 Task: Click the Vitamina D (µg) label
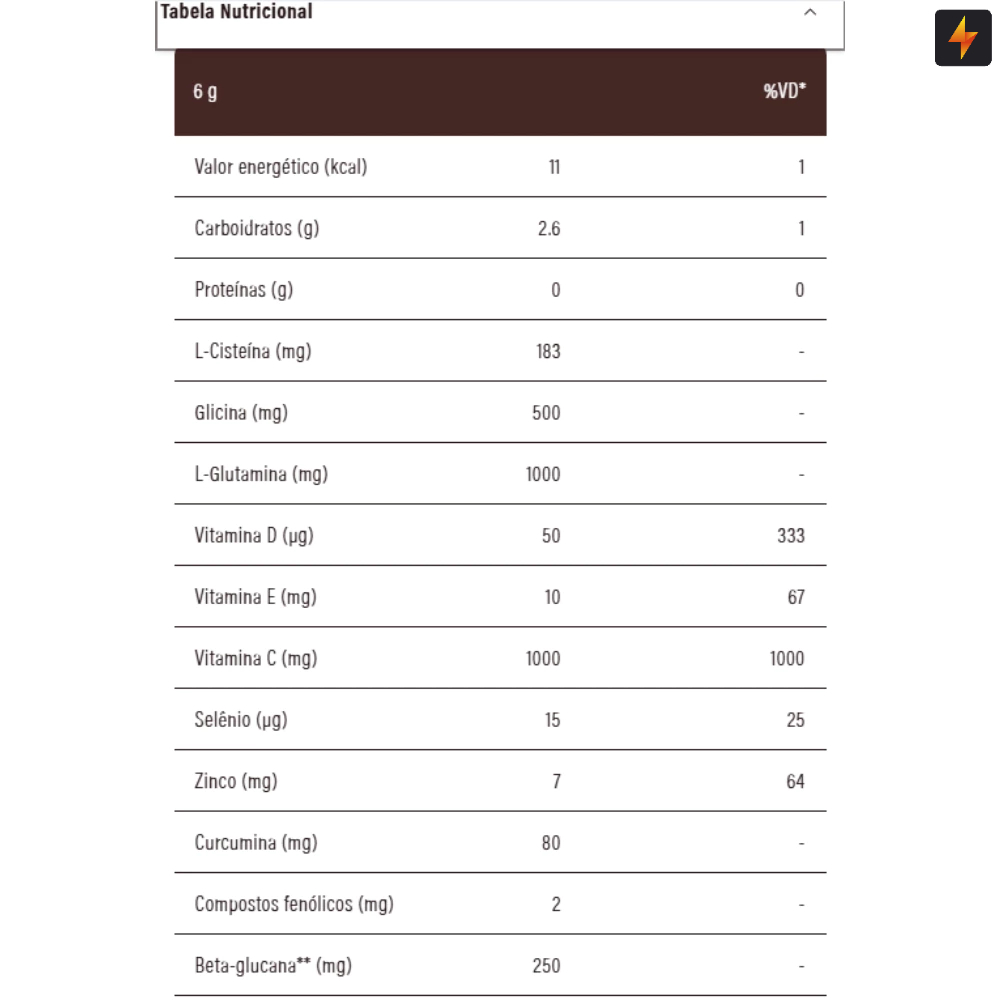pos(254,535)
